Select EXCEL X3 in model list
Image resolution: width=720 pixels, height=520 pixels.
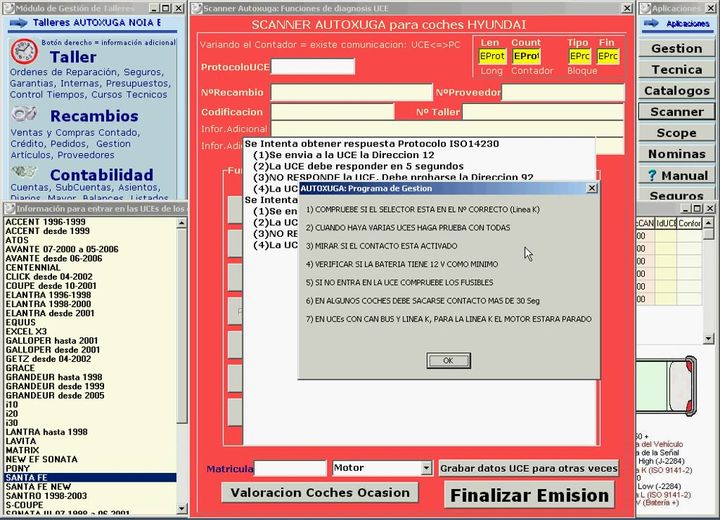[x=90, y=331]
